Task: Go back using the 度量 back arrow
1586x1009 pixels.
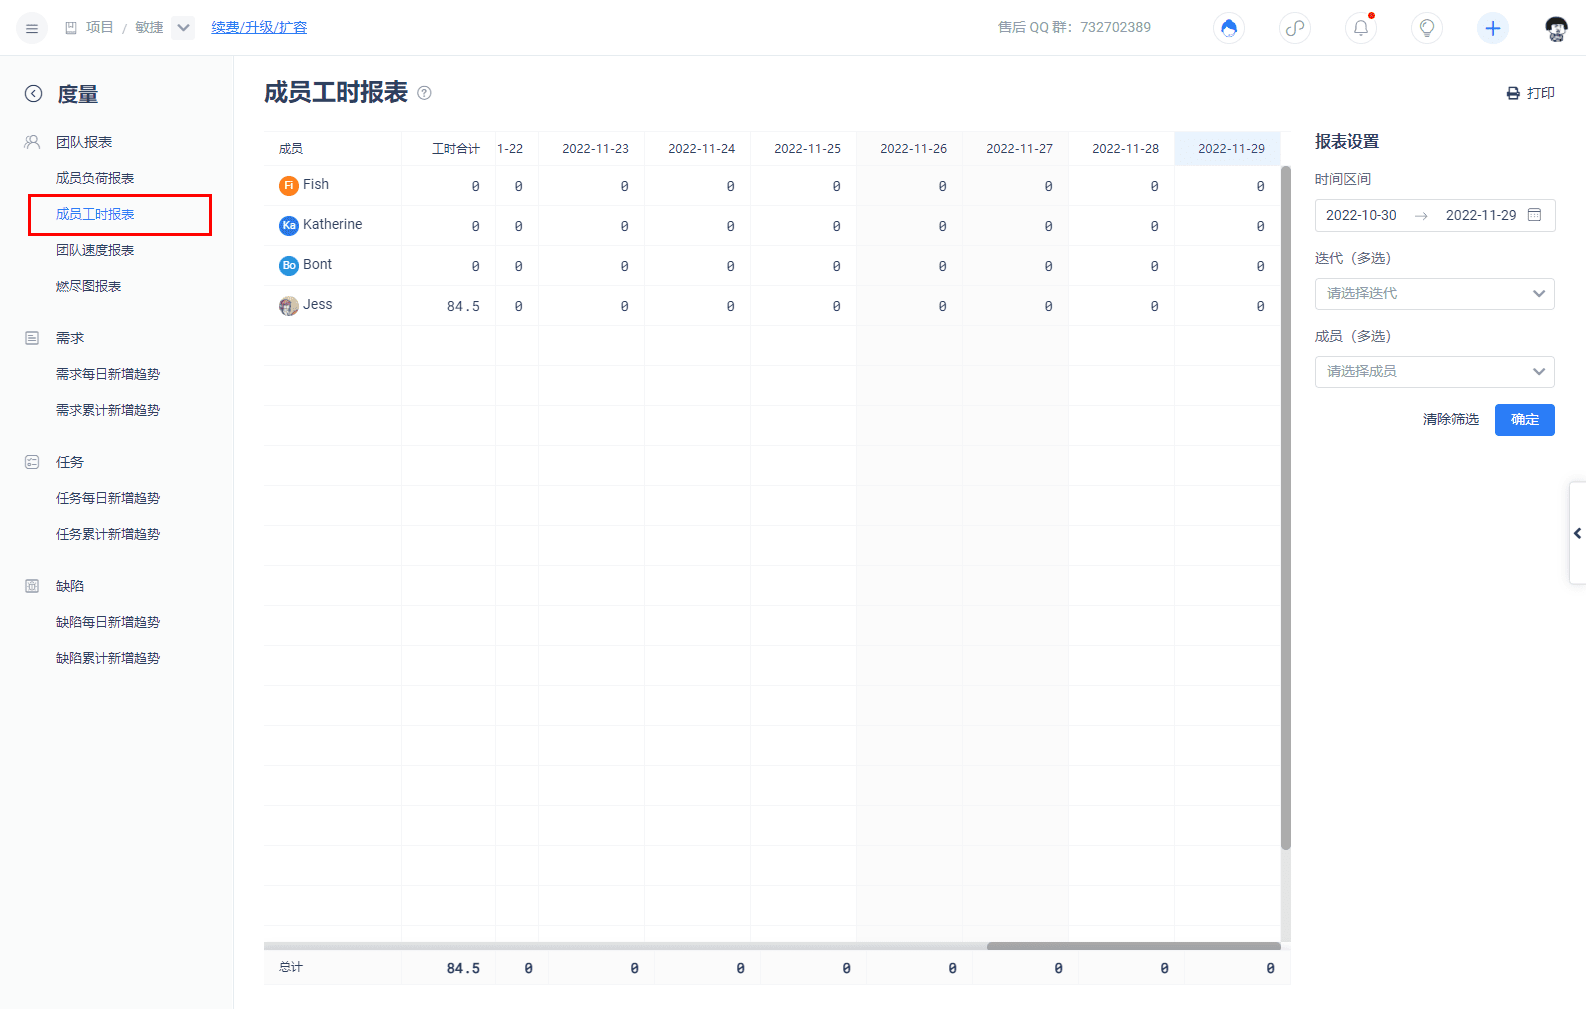Action: (34, 94)
